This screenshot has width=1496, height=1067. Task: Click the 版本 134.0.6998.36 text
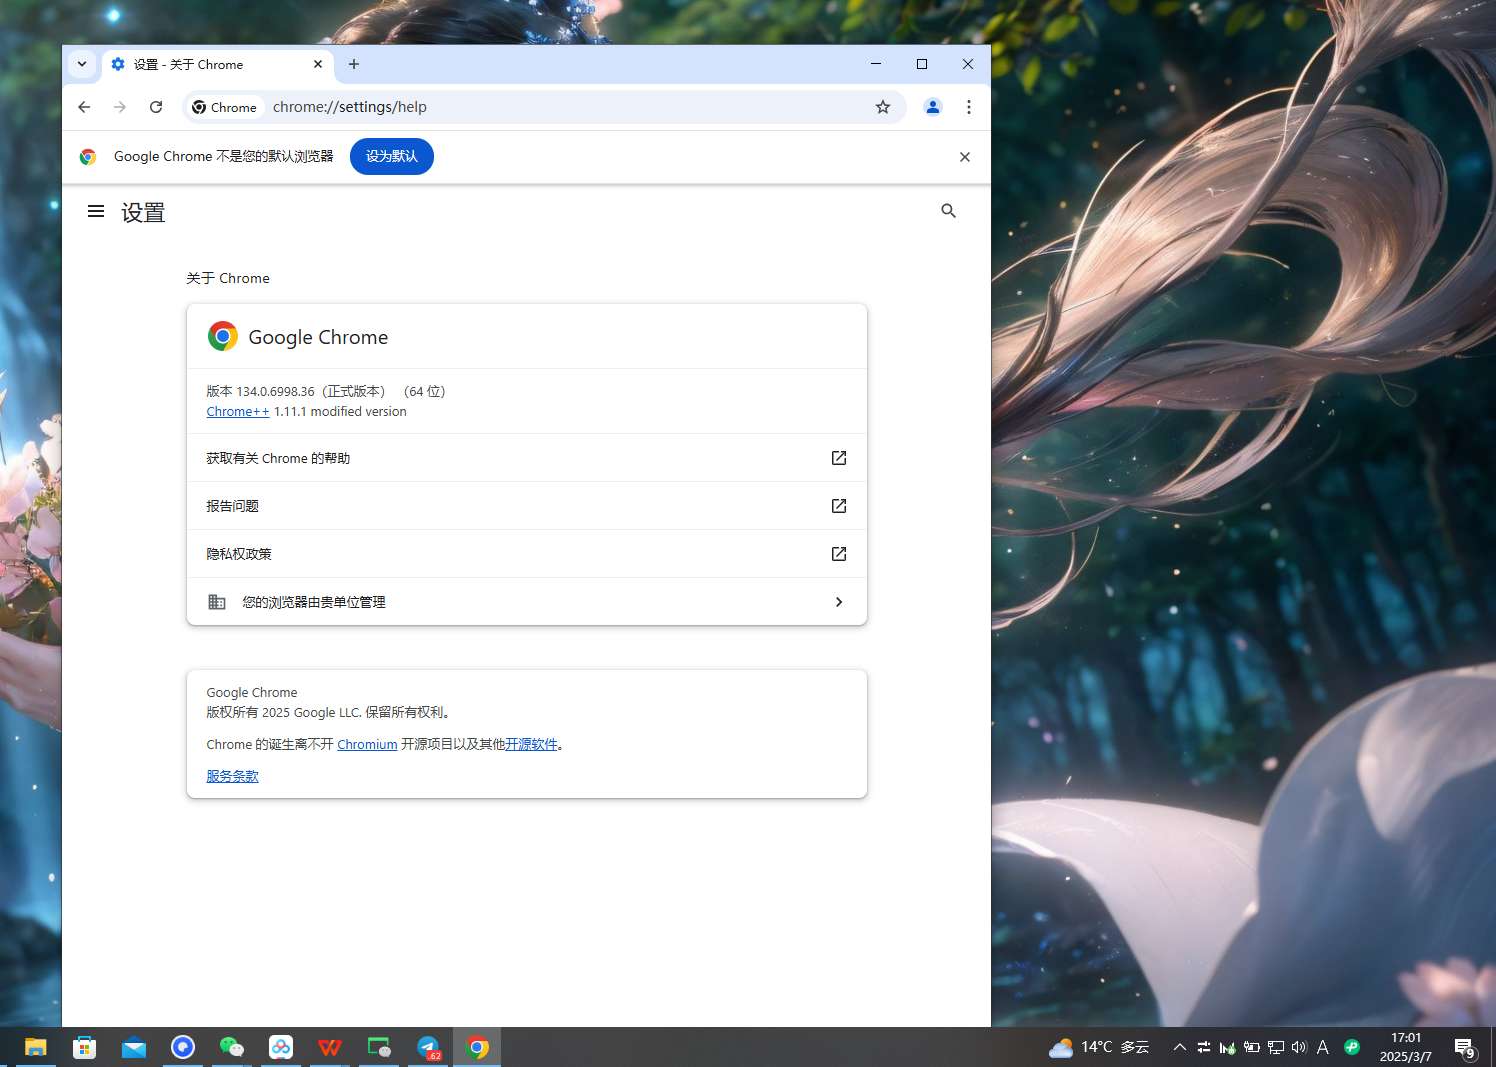(x=261, y=391)
